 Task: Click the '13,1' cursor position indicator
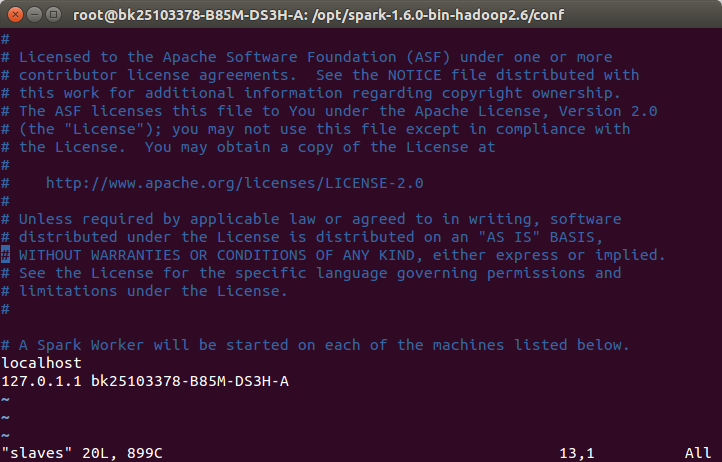point(576,453)
